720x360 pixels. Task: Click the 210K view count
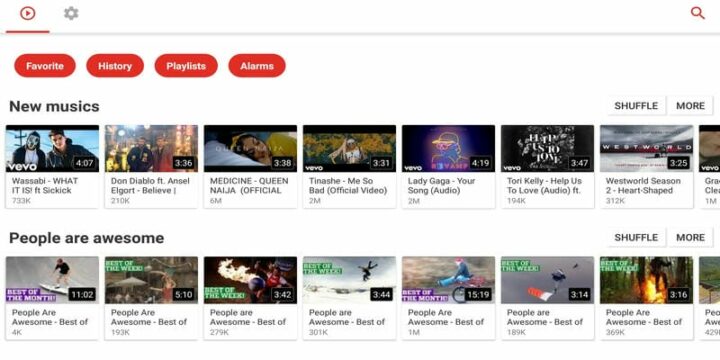point(120,201)
